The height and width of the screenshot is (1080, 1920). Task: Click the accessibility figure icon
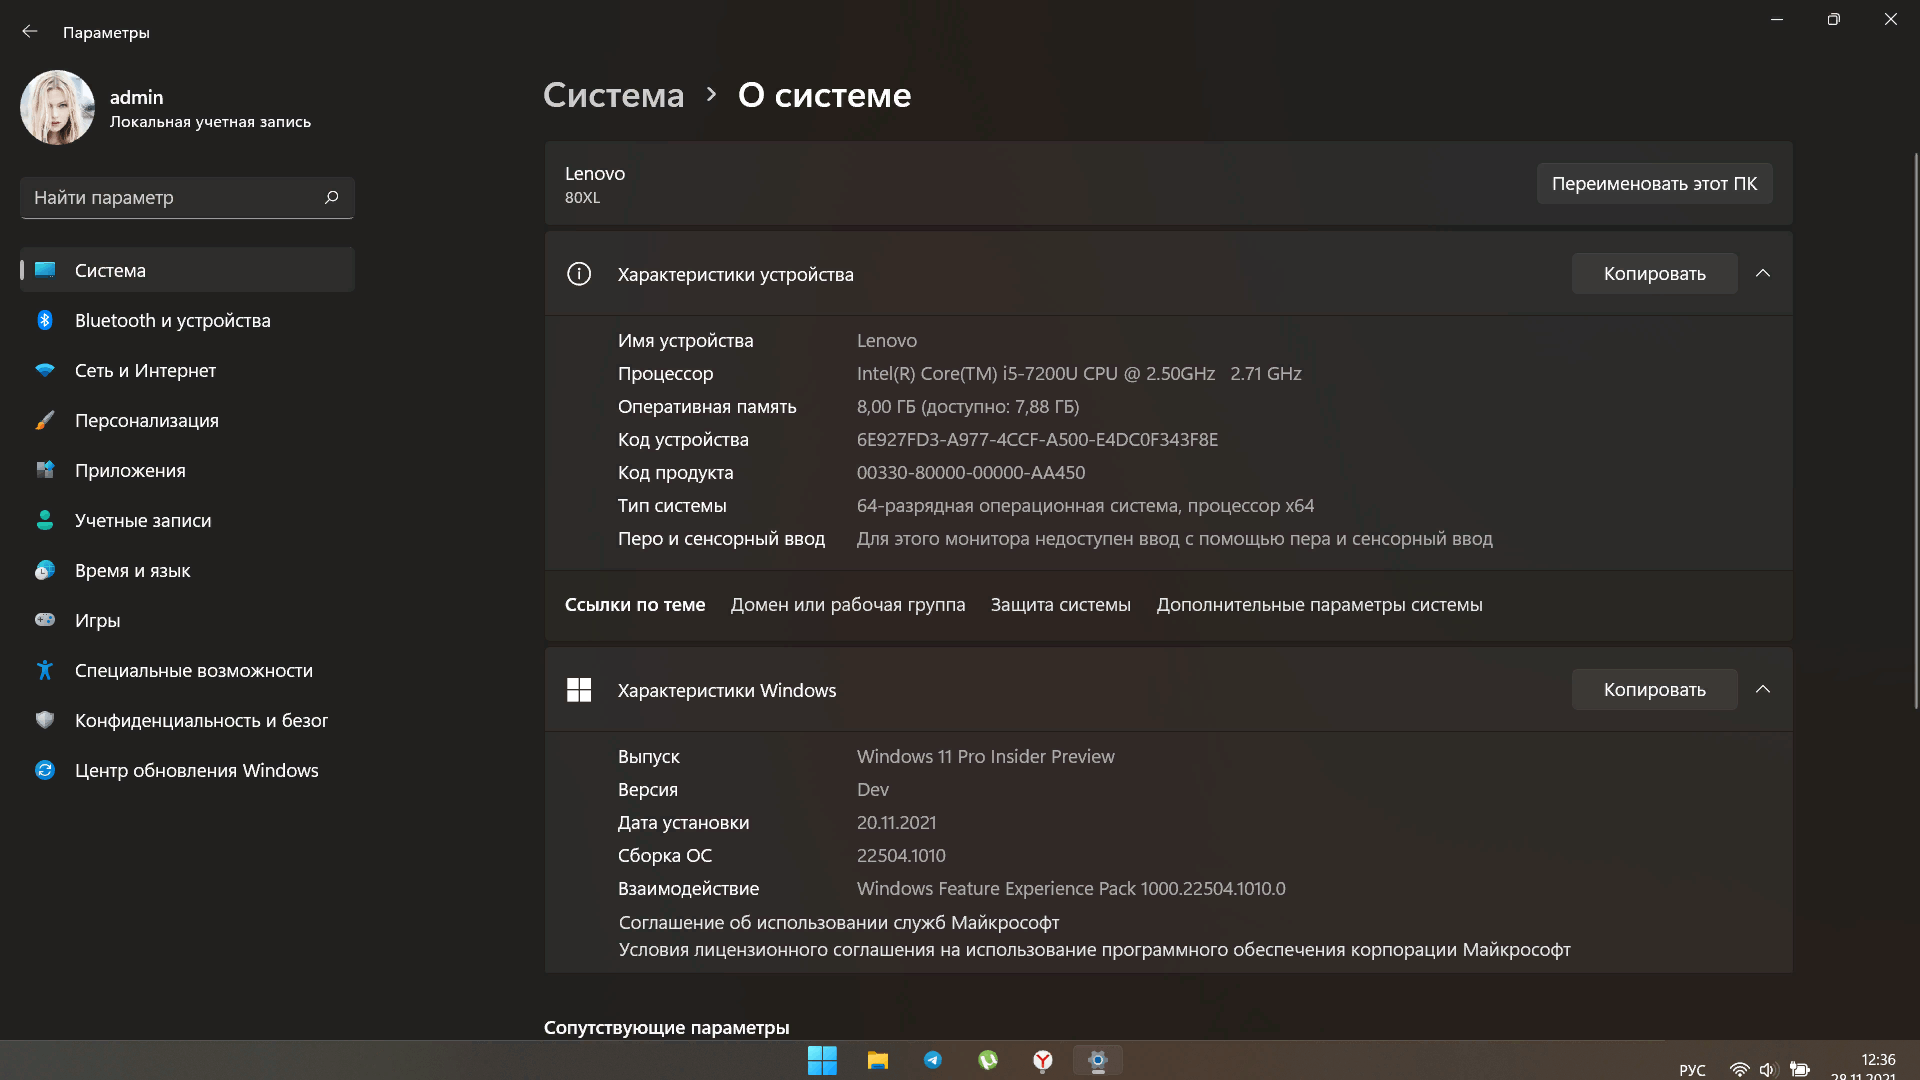(45, 670)
